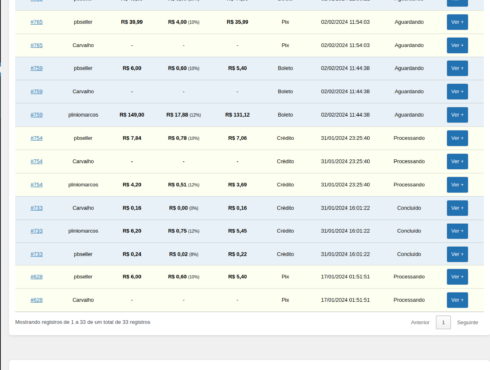Image resolution: width=490 pixels, height=370 pixels.
Task: Open Ver + for #754 pliniomarcos row
Action: pyautogui.click(x=457, y=185)
